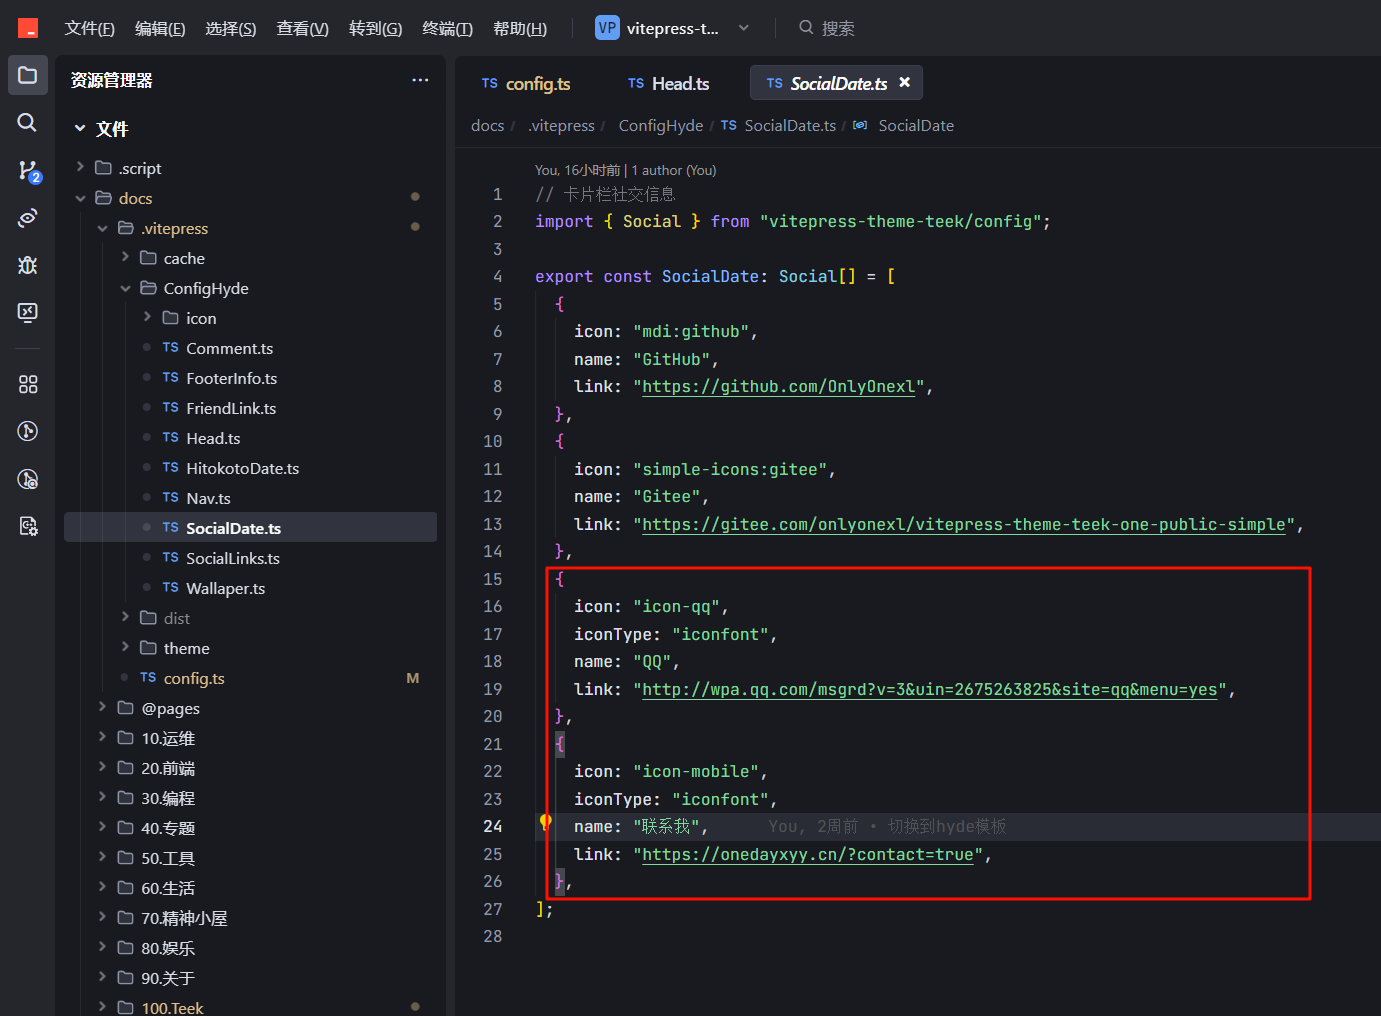Click the VP project badge icon
Screen dimensions: 1381x1016
click(607, 28)
